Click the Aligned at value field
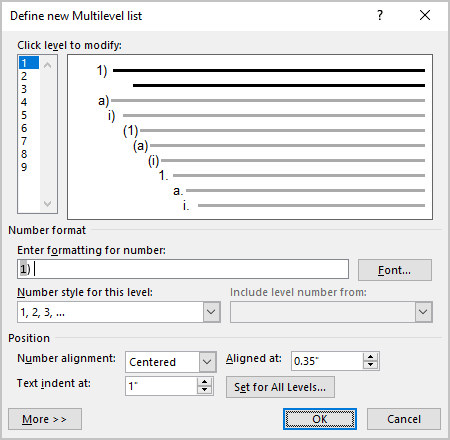Image resolution: width=450 pixels, height=440 pixels. tap(327, 361)
